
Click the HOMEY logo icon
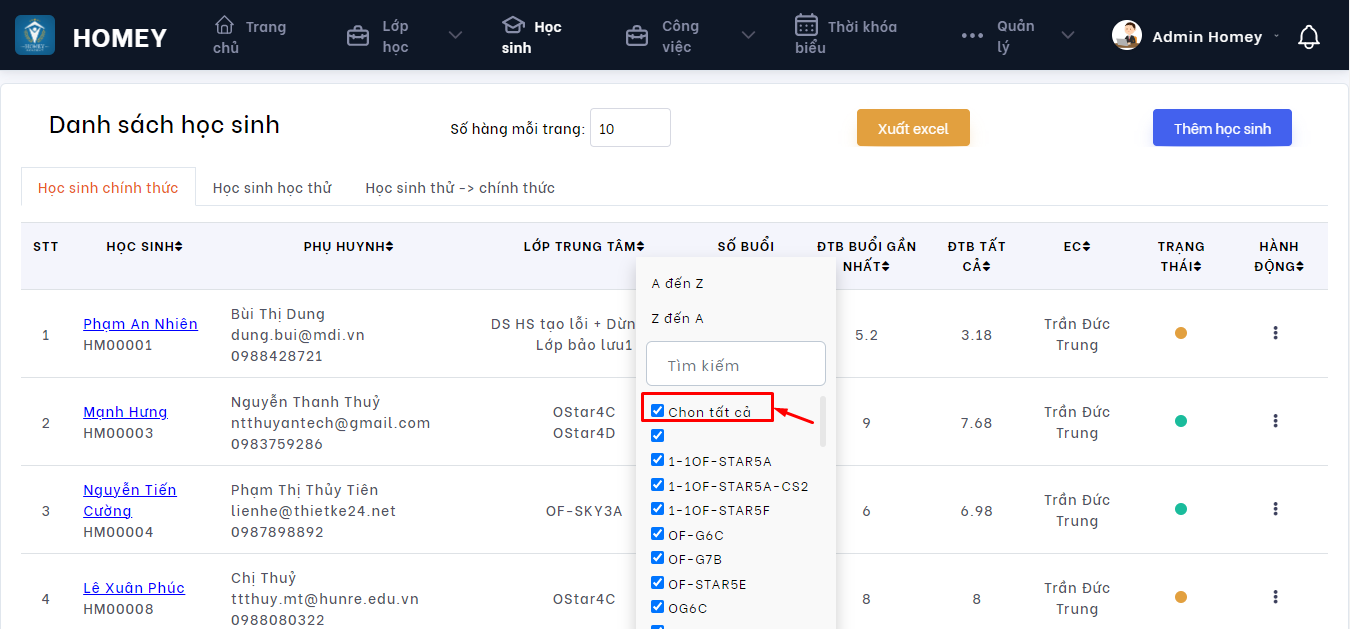coord(35,35)
